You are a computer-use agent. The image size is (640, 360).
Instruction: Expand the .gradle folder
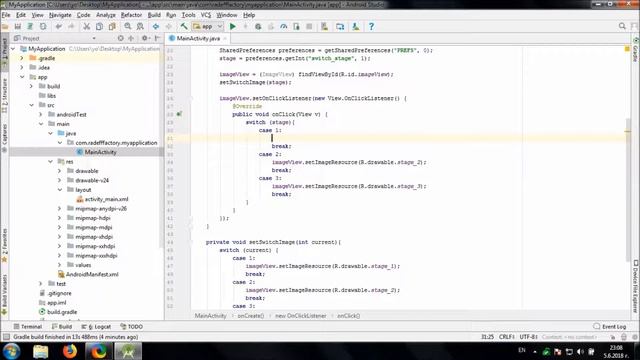click(22, 58)
